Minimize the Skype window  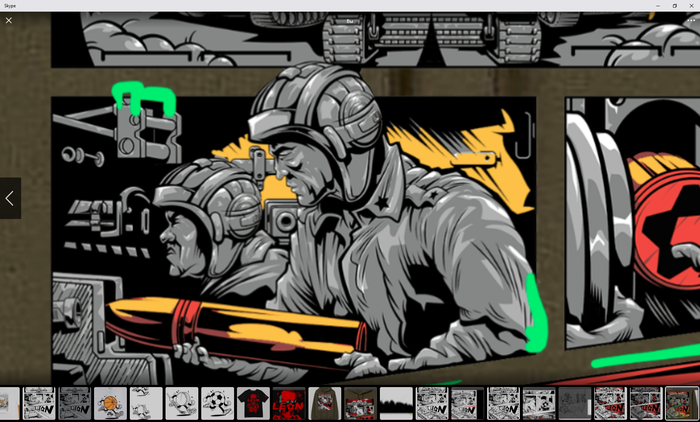[657, 5]
